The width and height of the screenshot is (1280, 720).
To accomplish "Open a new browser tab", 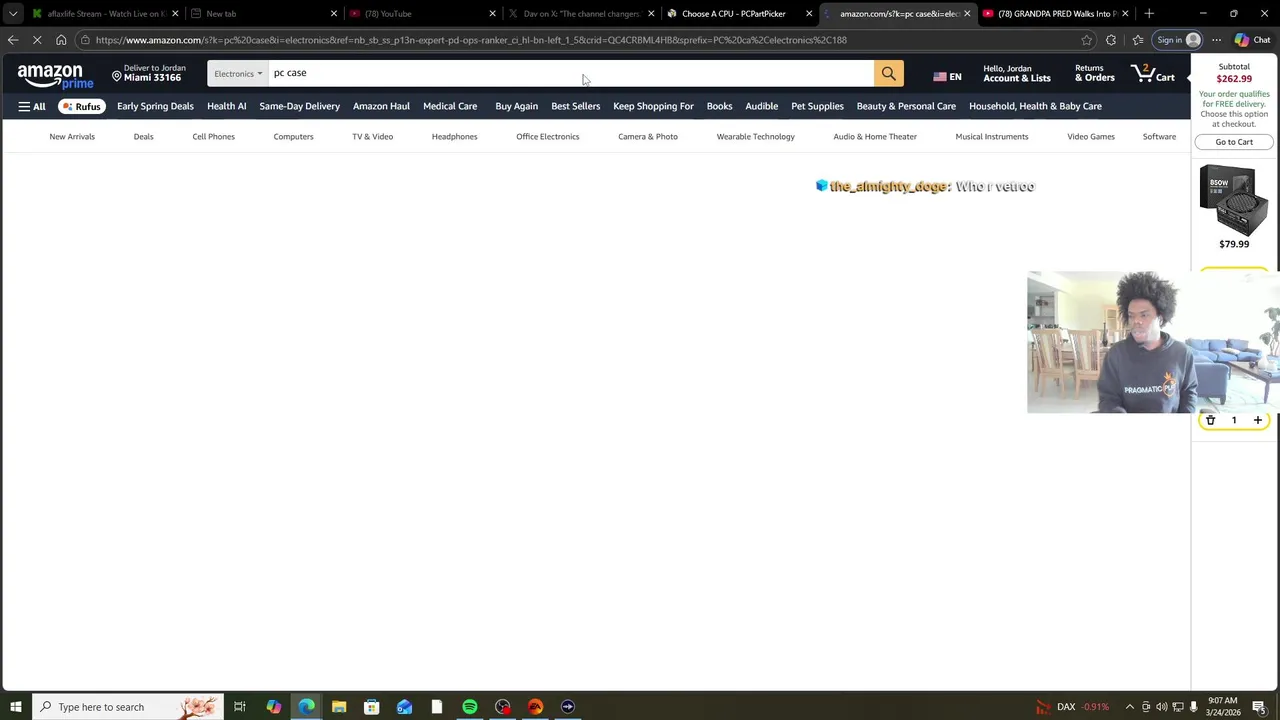I will pos(1149,13).
